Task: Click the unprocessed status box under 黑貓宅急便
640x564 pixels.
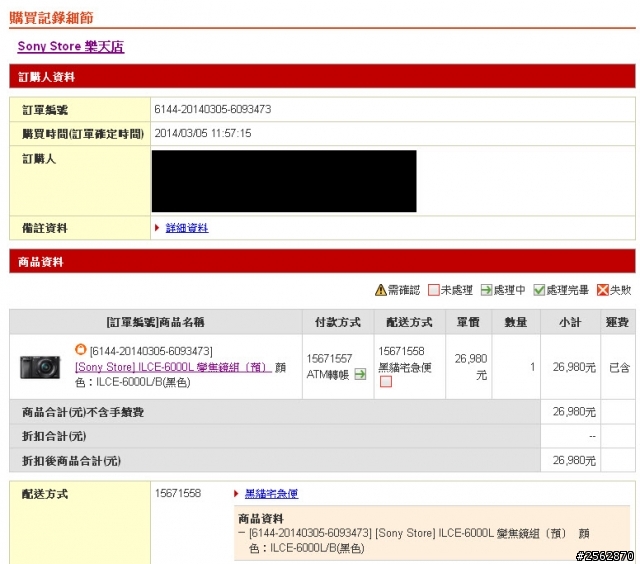Action: click(386, 382)
